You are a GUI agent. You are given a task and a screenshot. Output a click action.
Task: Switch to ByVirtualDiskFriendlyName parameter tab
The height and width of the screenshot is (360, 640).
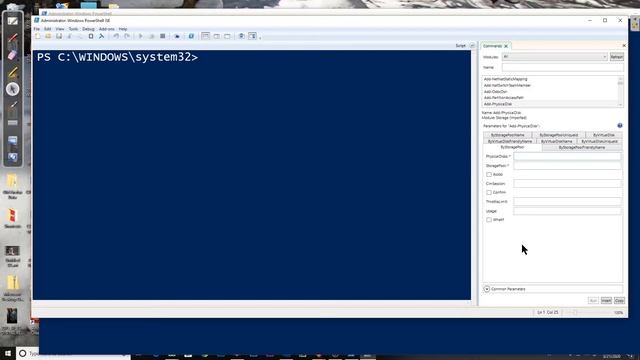click(510, 141)
